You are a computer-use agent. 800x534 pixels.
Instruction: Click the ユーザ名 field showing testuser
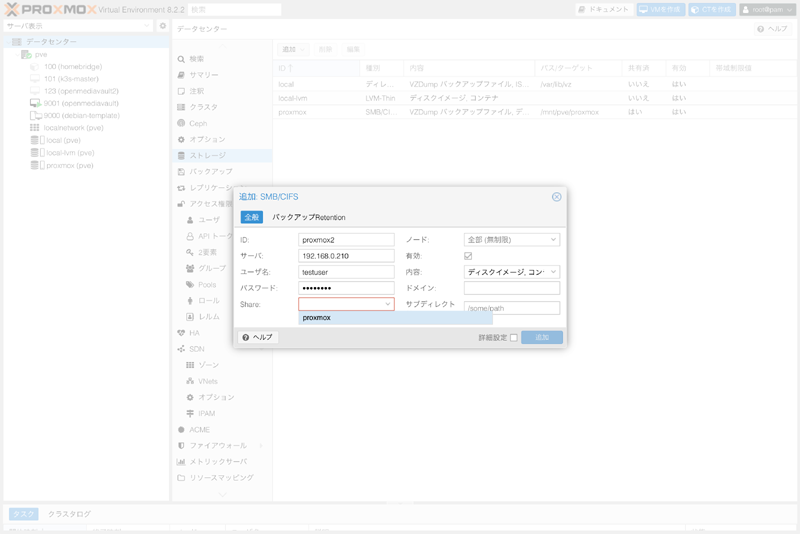click(x=346, y=272)
